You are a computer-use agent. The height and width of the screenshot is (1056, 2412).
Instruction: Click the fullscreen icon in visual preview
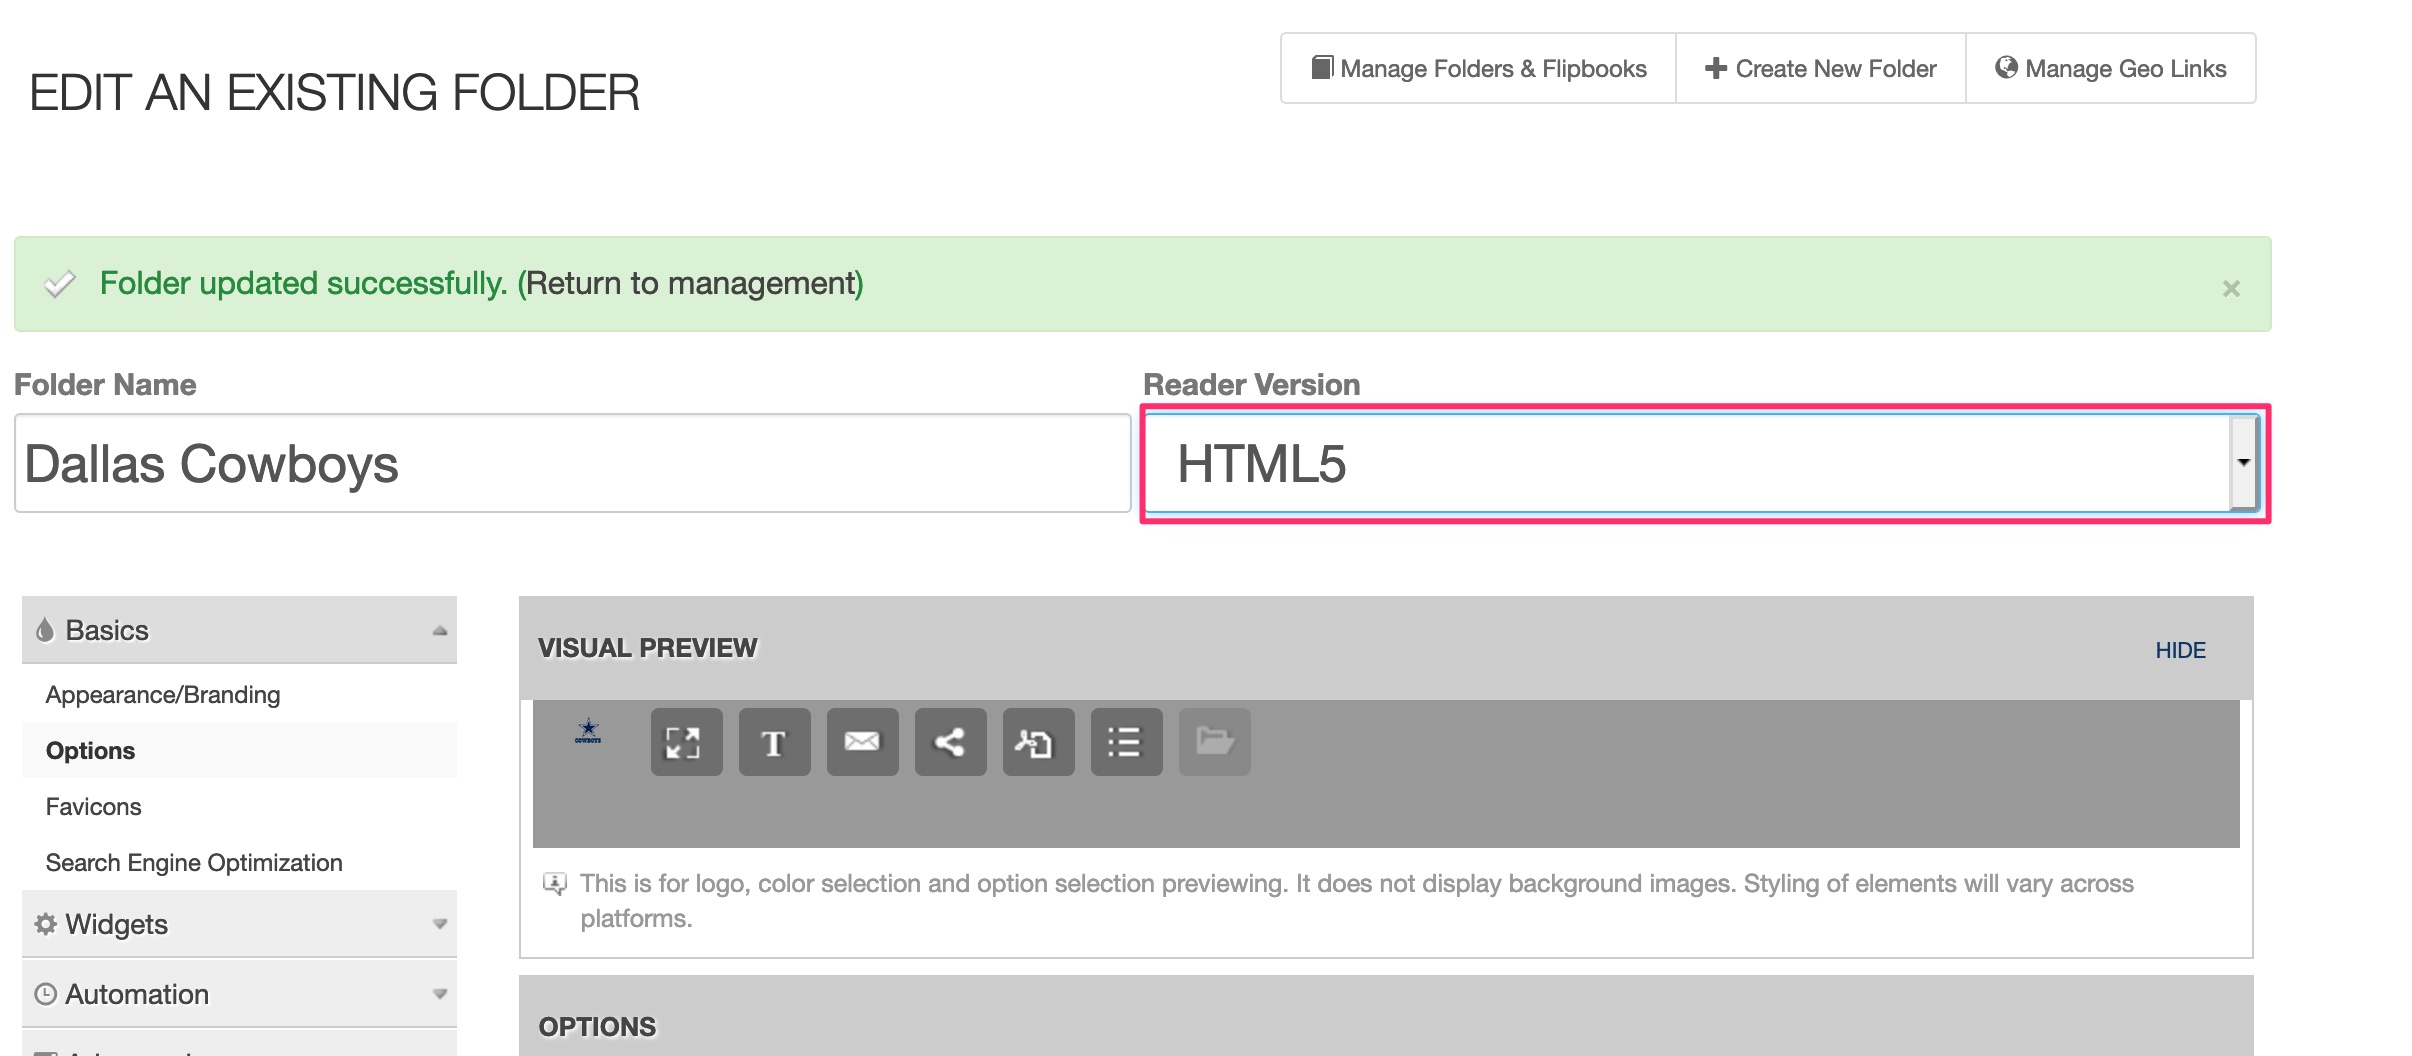point(686,742)
